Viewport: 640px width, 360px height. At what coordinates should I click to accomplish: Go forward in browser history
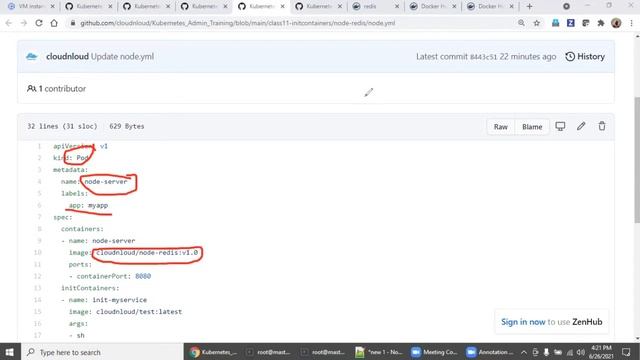click(24, 23)
